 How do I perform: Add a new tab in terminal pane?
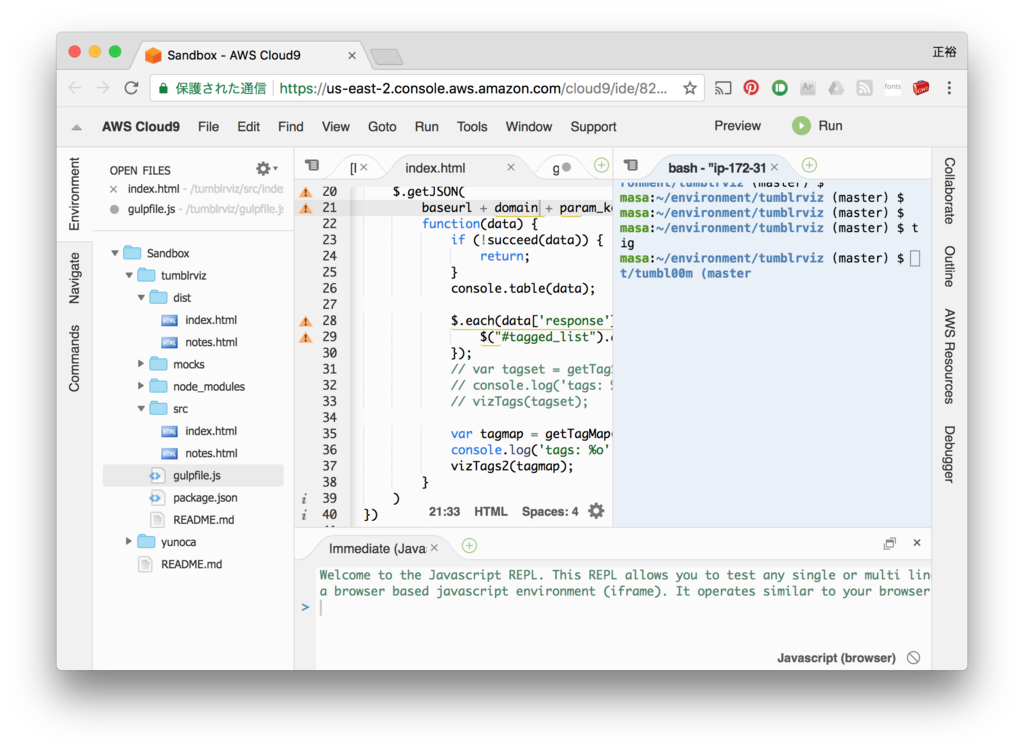click(809, 165)
